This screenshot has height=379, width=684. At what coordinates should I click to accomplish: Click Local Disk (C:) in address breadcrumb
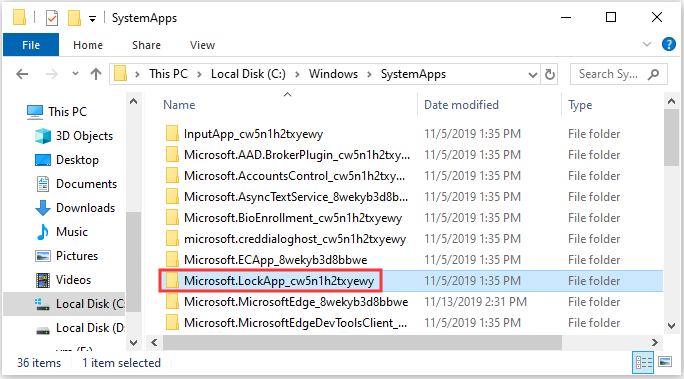click(x=248, y=74)
